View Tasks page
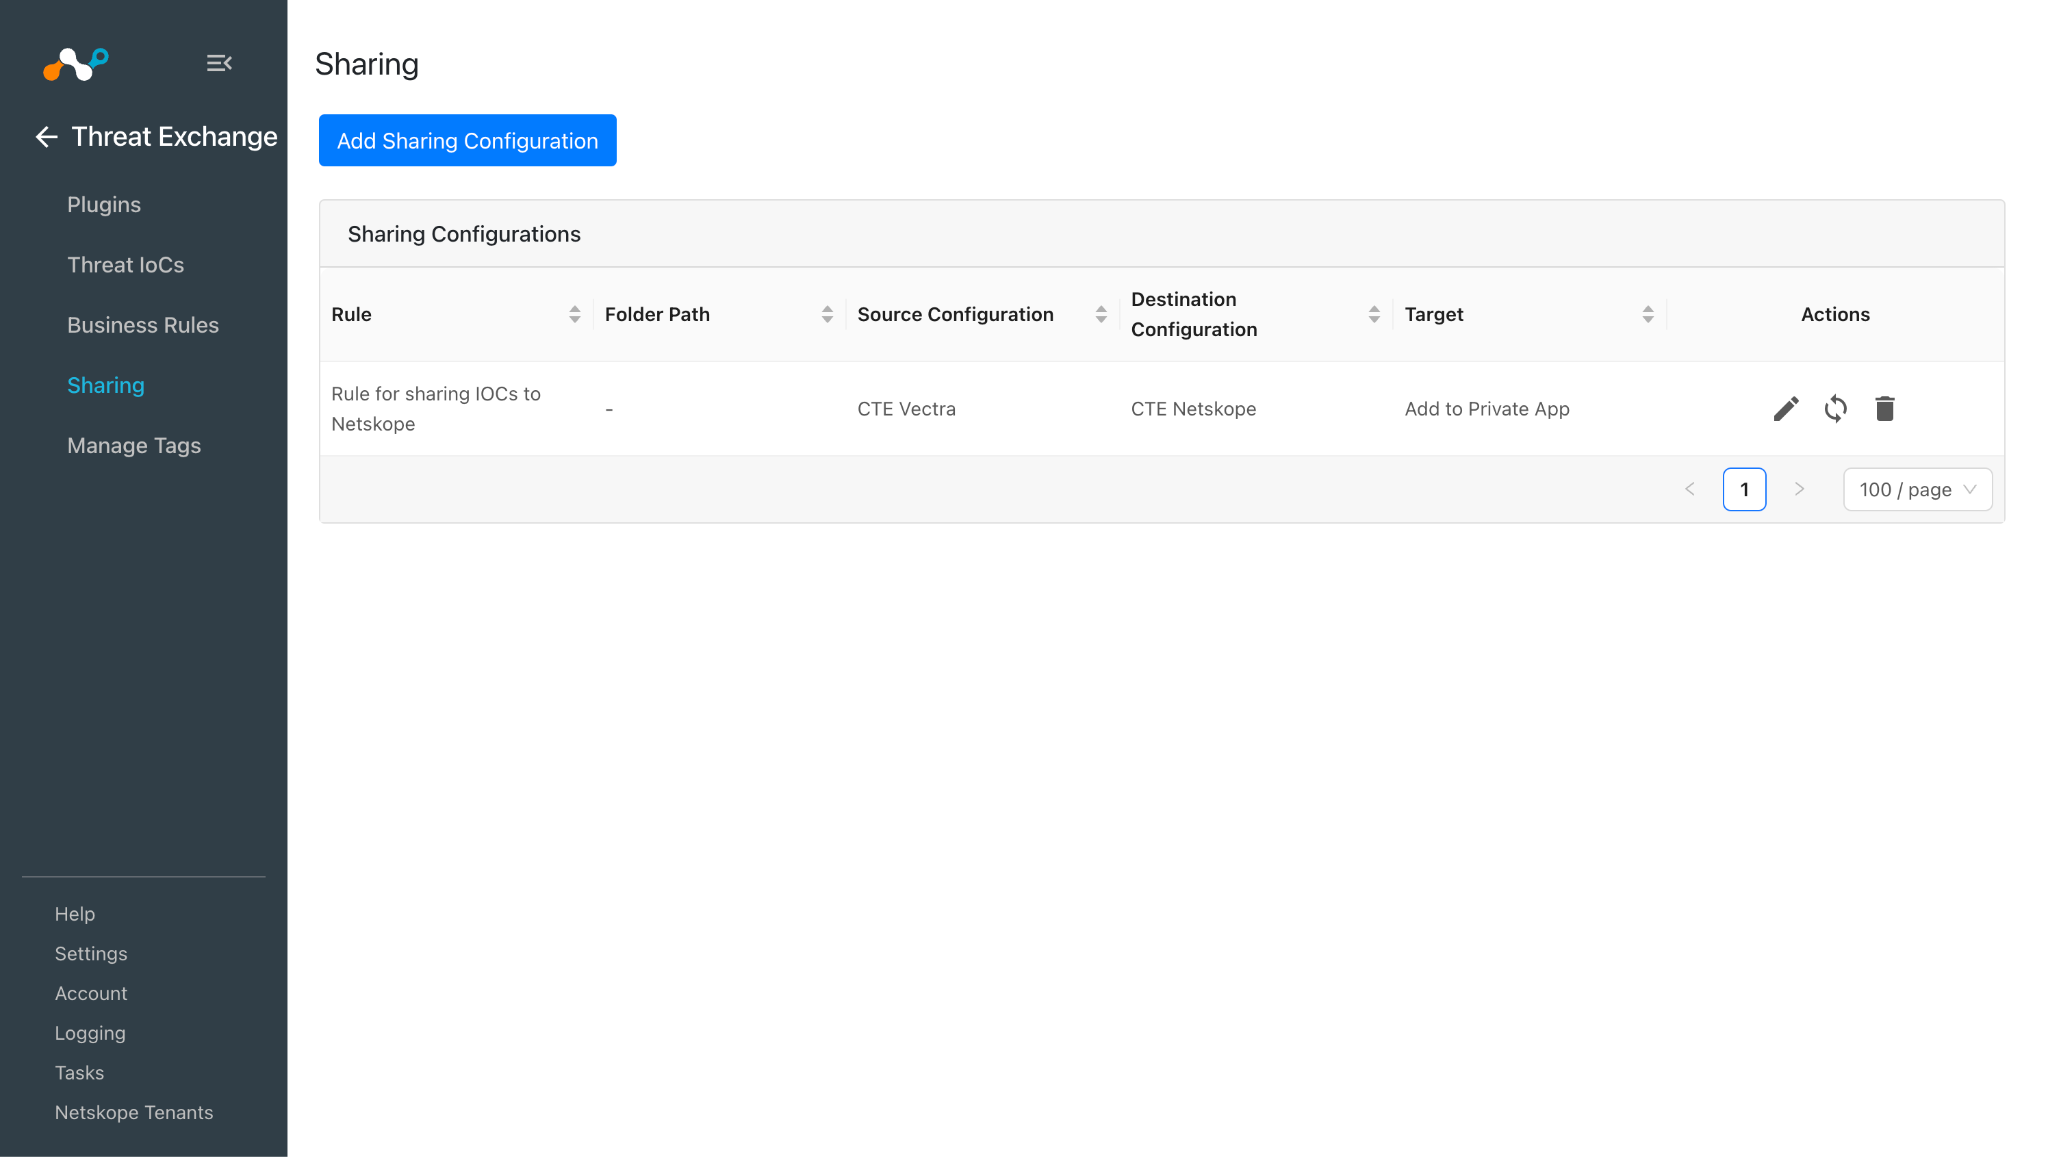The image size is (2048, 1157). (x=79, y=1073)
